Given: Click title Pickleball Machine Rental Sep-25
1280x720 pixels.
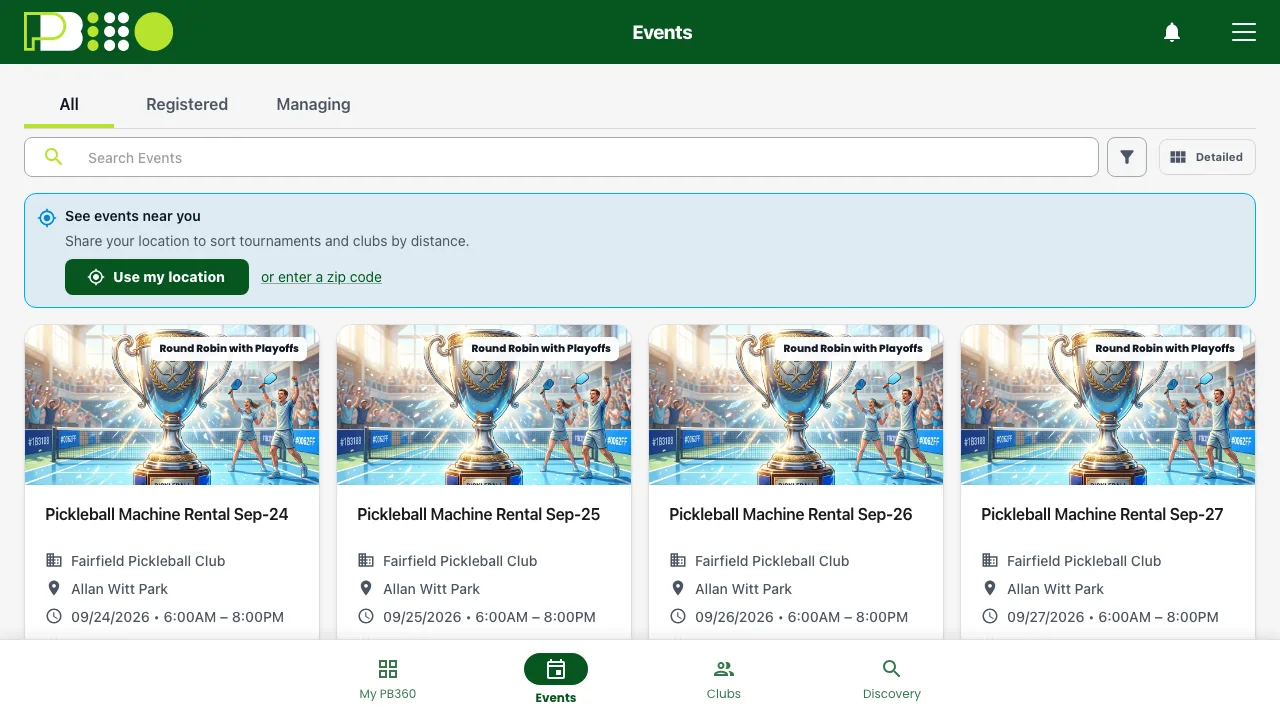Looking at the screenshot, I should 479,514.
